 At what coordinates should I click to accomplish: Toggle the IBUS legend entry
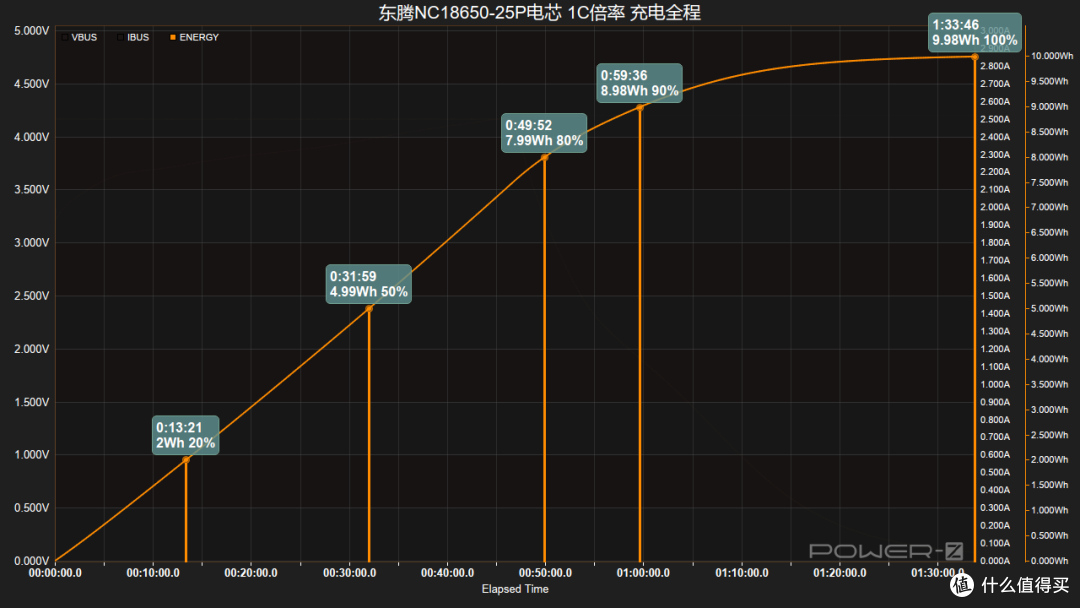[133, 37]
